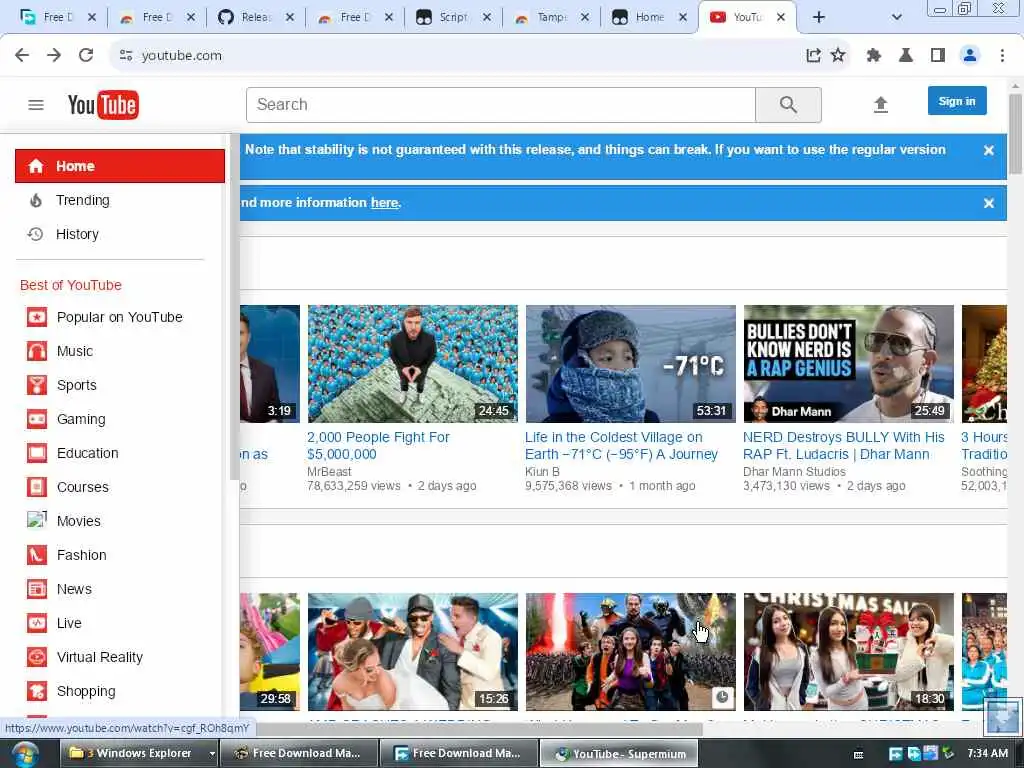The image size is (1024, 768).
Task: Open the 2,000 People Fight thumbnail
Action: point(413,364)
